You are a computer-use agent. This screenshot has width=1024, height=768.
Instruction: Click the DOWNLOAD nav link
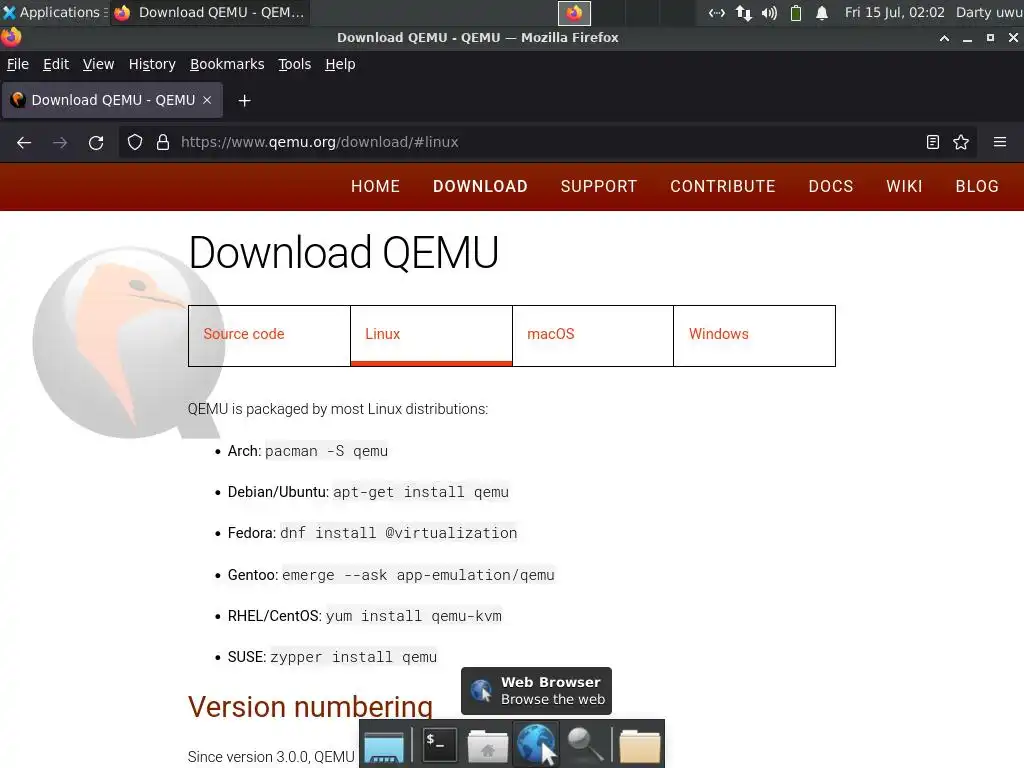click(480, 186)
